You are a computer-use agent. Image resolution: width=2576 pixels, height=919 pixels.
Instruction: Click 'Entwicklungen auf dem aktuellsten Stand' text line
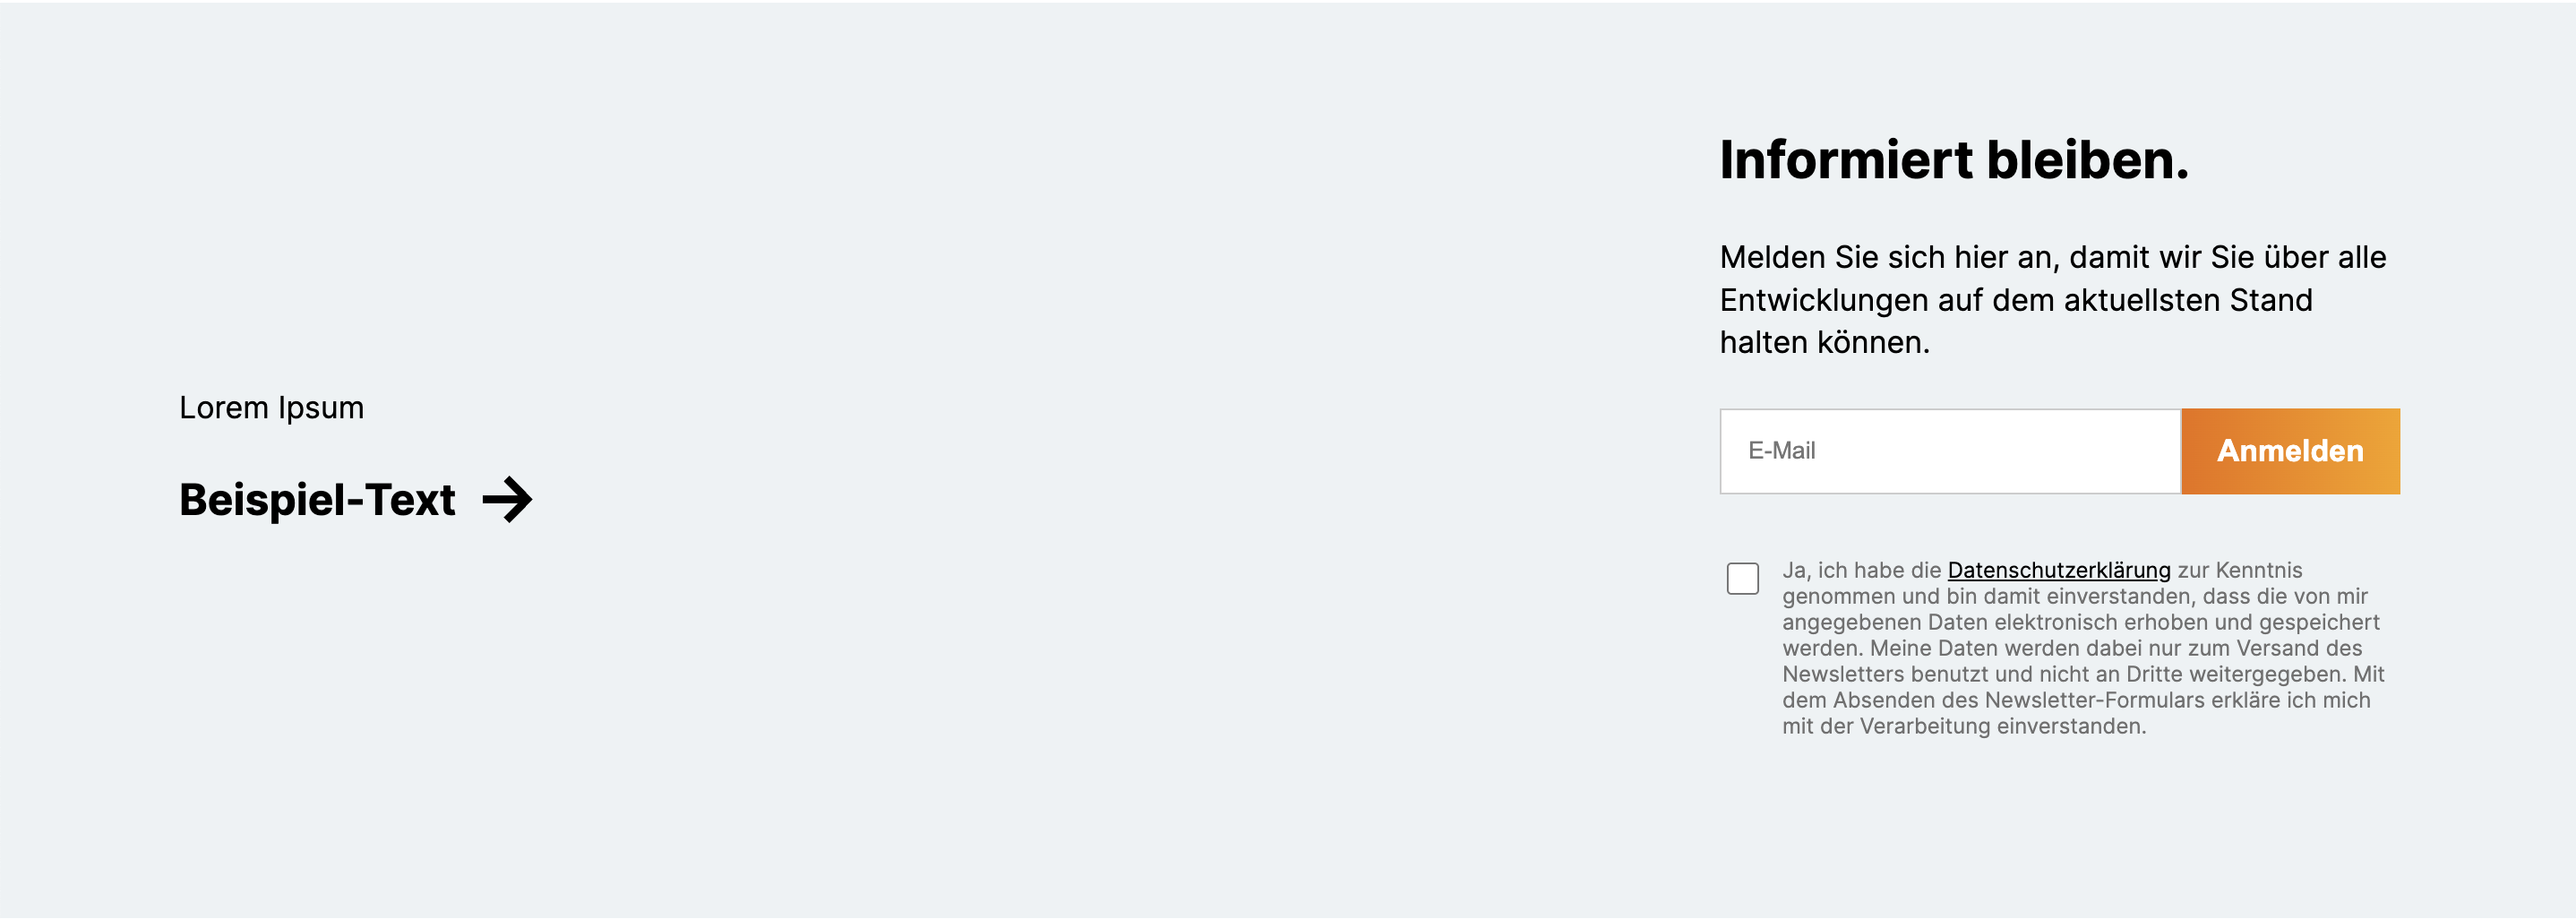2015,300
